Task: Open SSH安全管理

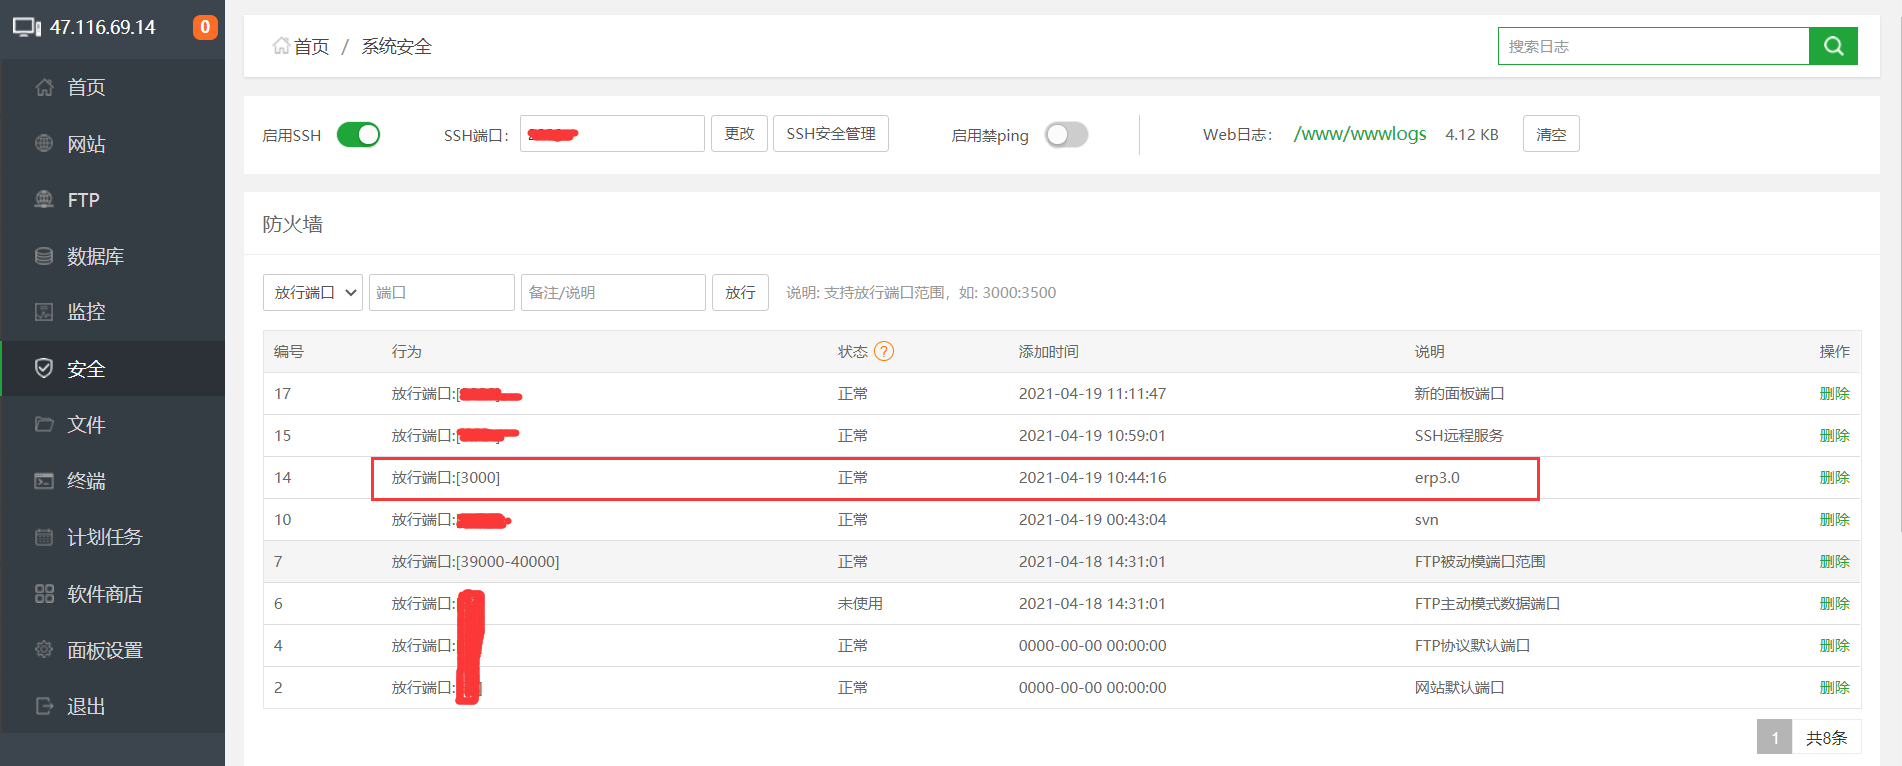Action: pos(831,133)
